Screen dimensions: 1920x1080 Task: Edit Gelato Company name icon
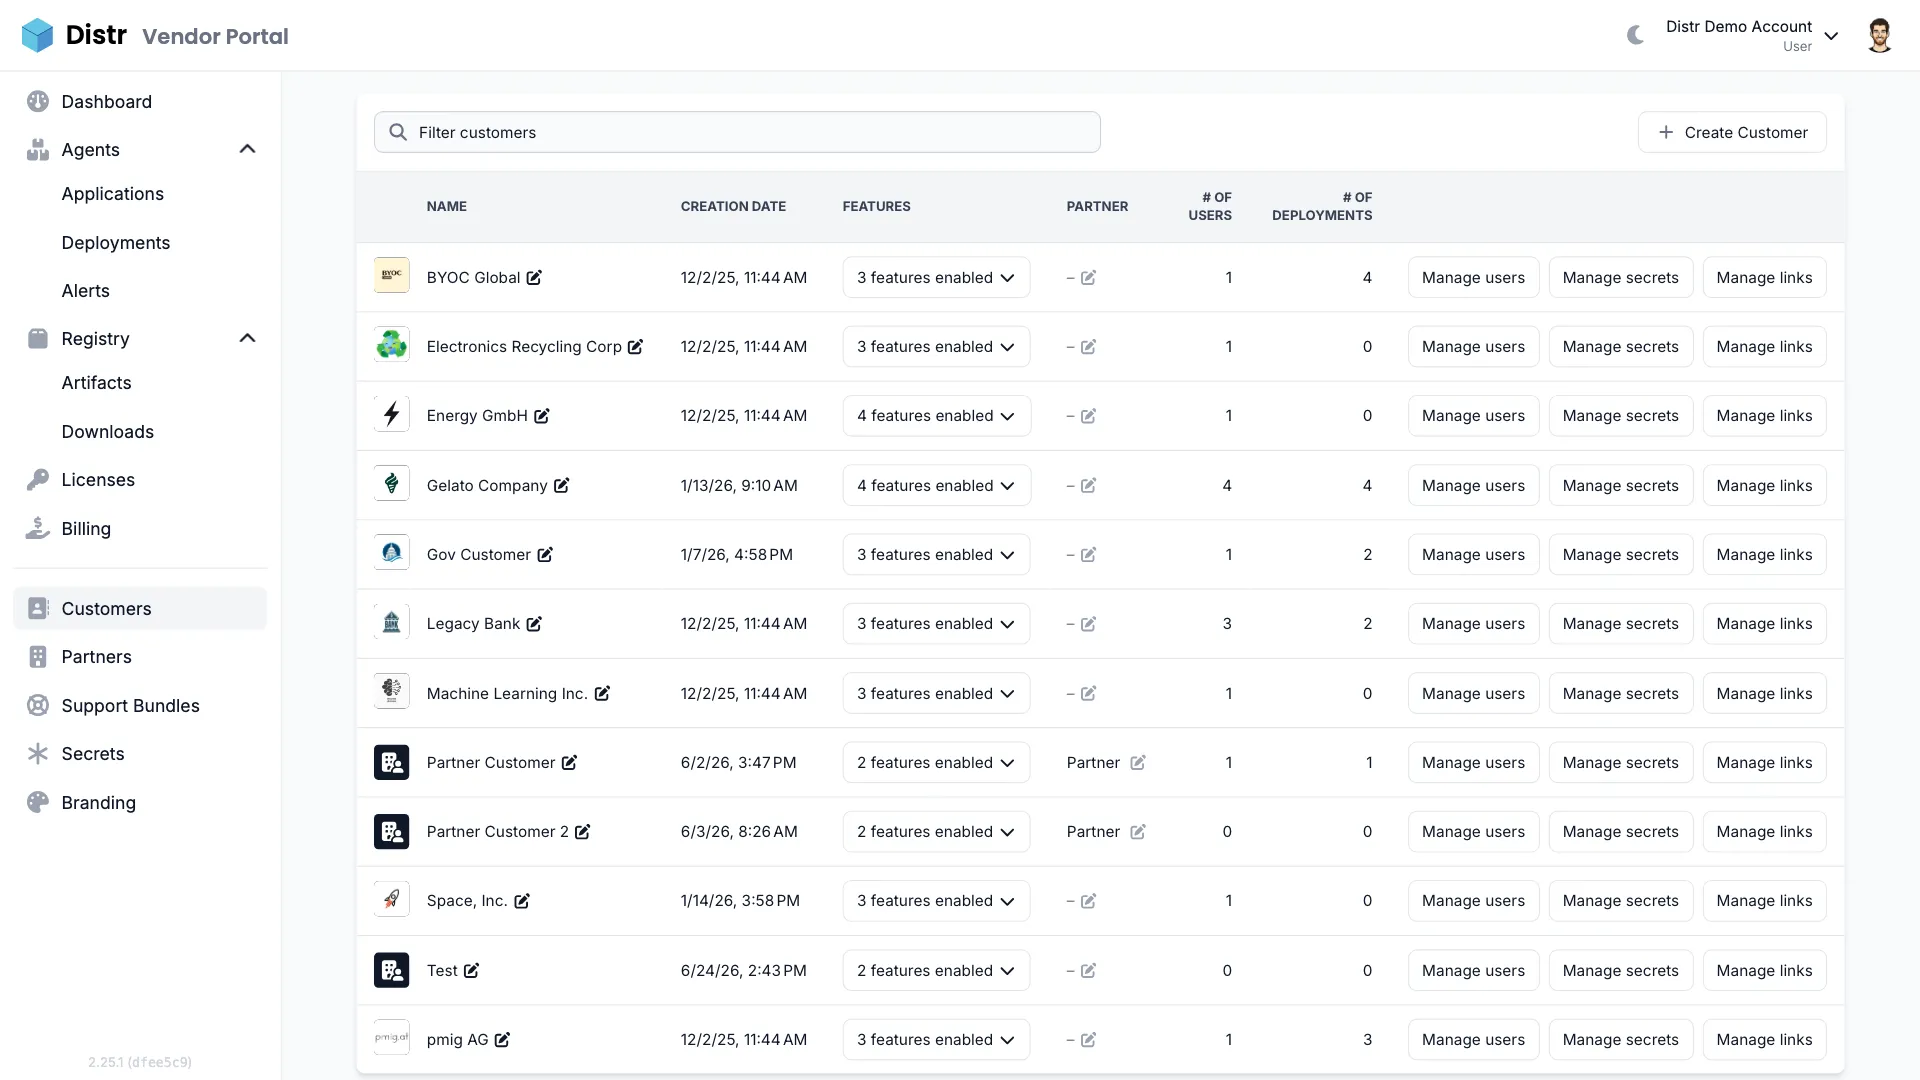pos(562,486)
